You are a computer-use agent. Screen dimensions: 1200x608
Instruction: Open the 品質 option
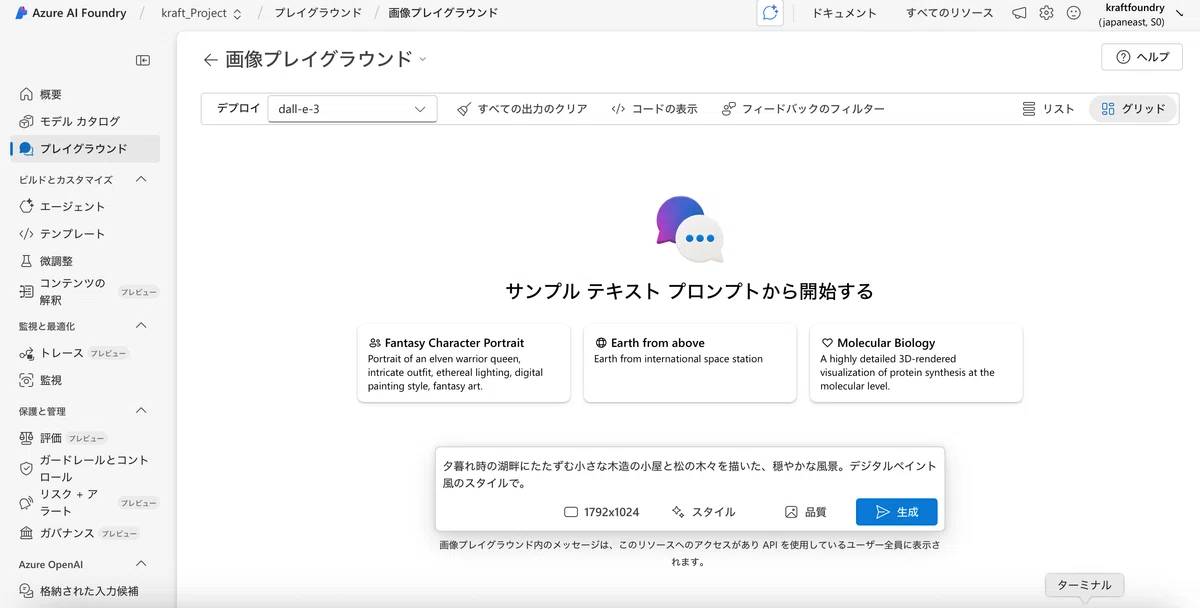pos(805,512)
